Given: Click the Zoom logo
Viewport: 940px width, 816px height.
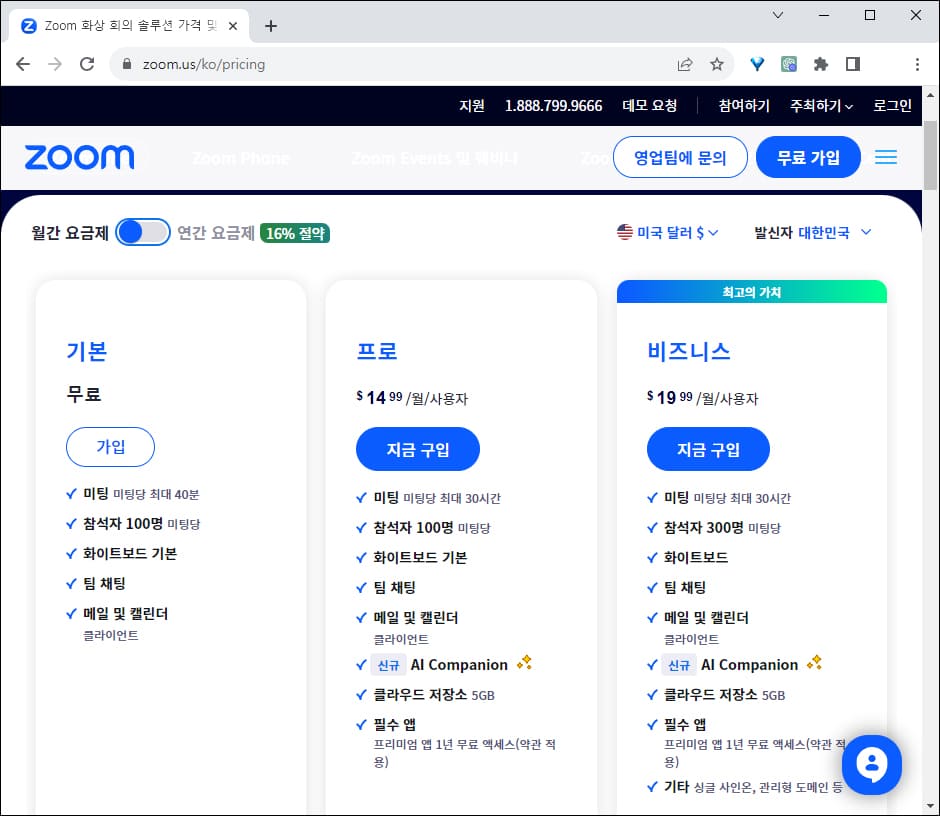Looking at the screenshot, I should point(79,157).
